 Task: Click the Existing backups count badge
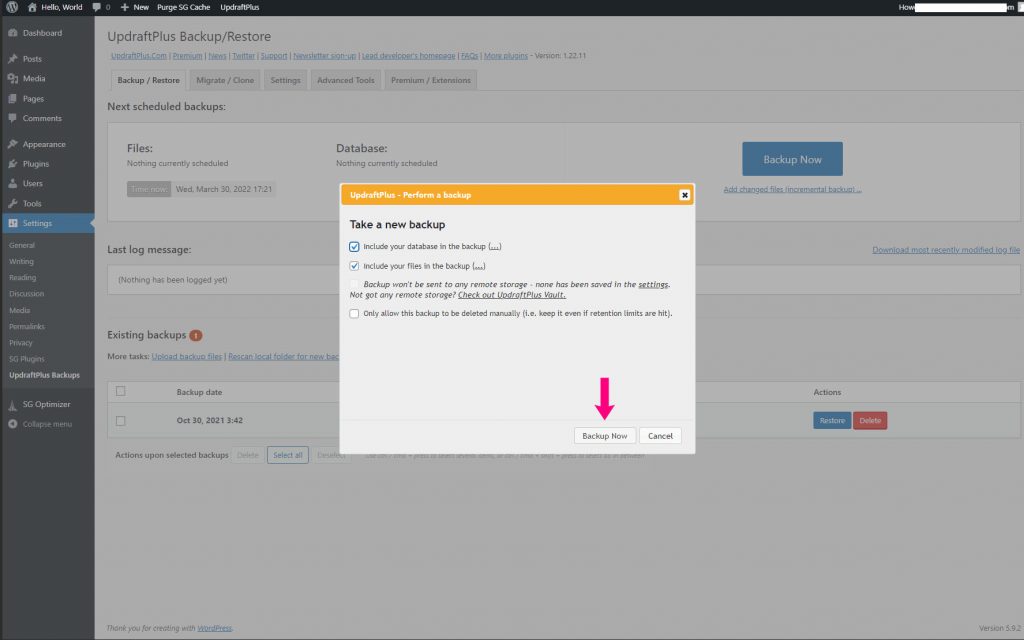pos(195,335)
